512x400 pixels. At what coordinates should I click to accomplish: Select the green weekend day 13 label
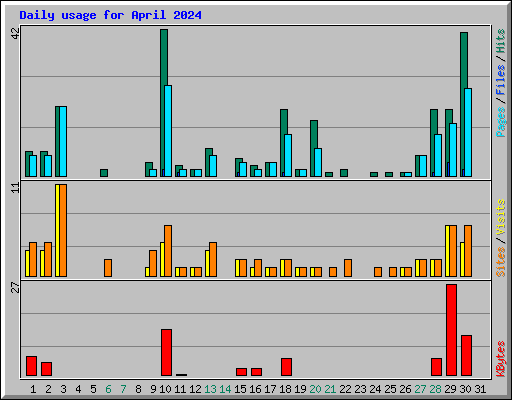[210, 389]
